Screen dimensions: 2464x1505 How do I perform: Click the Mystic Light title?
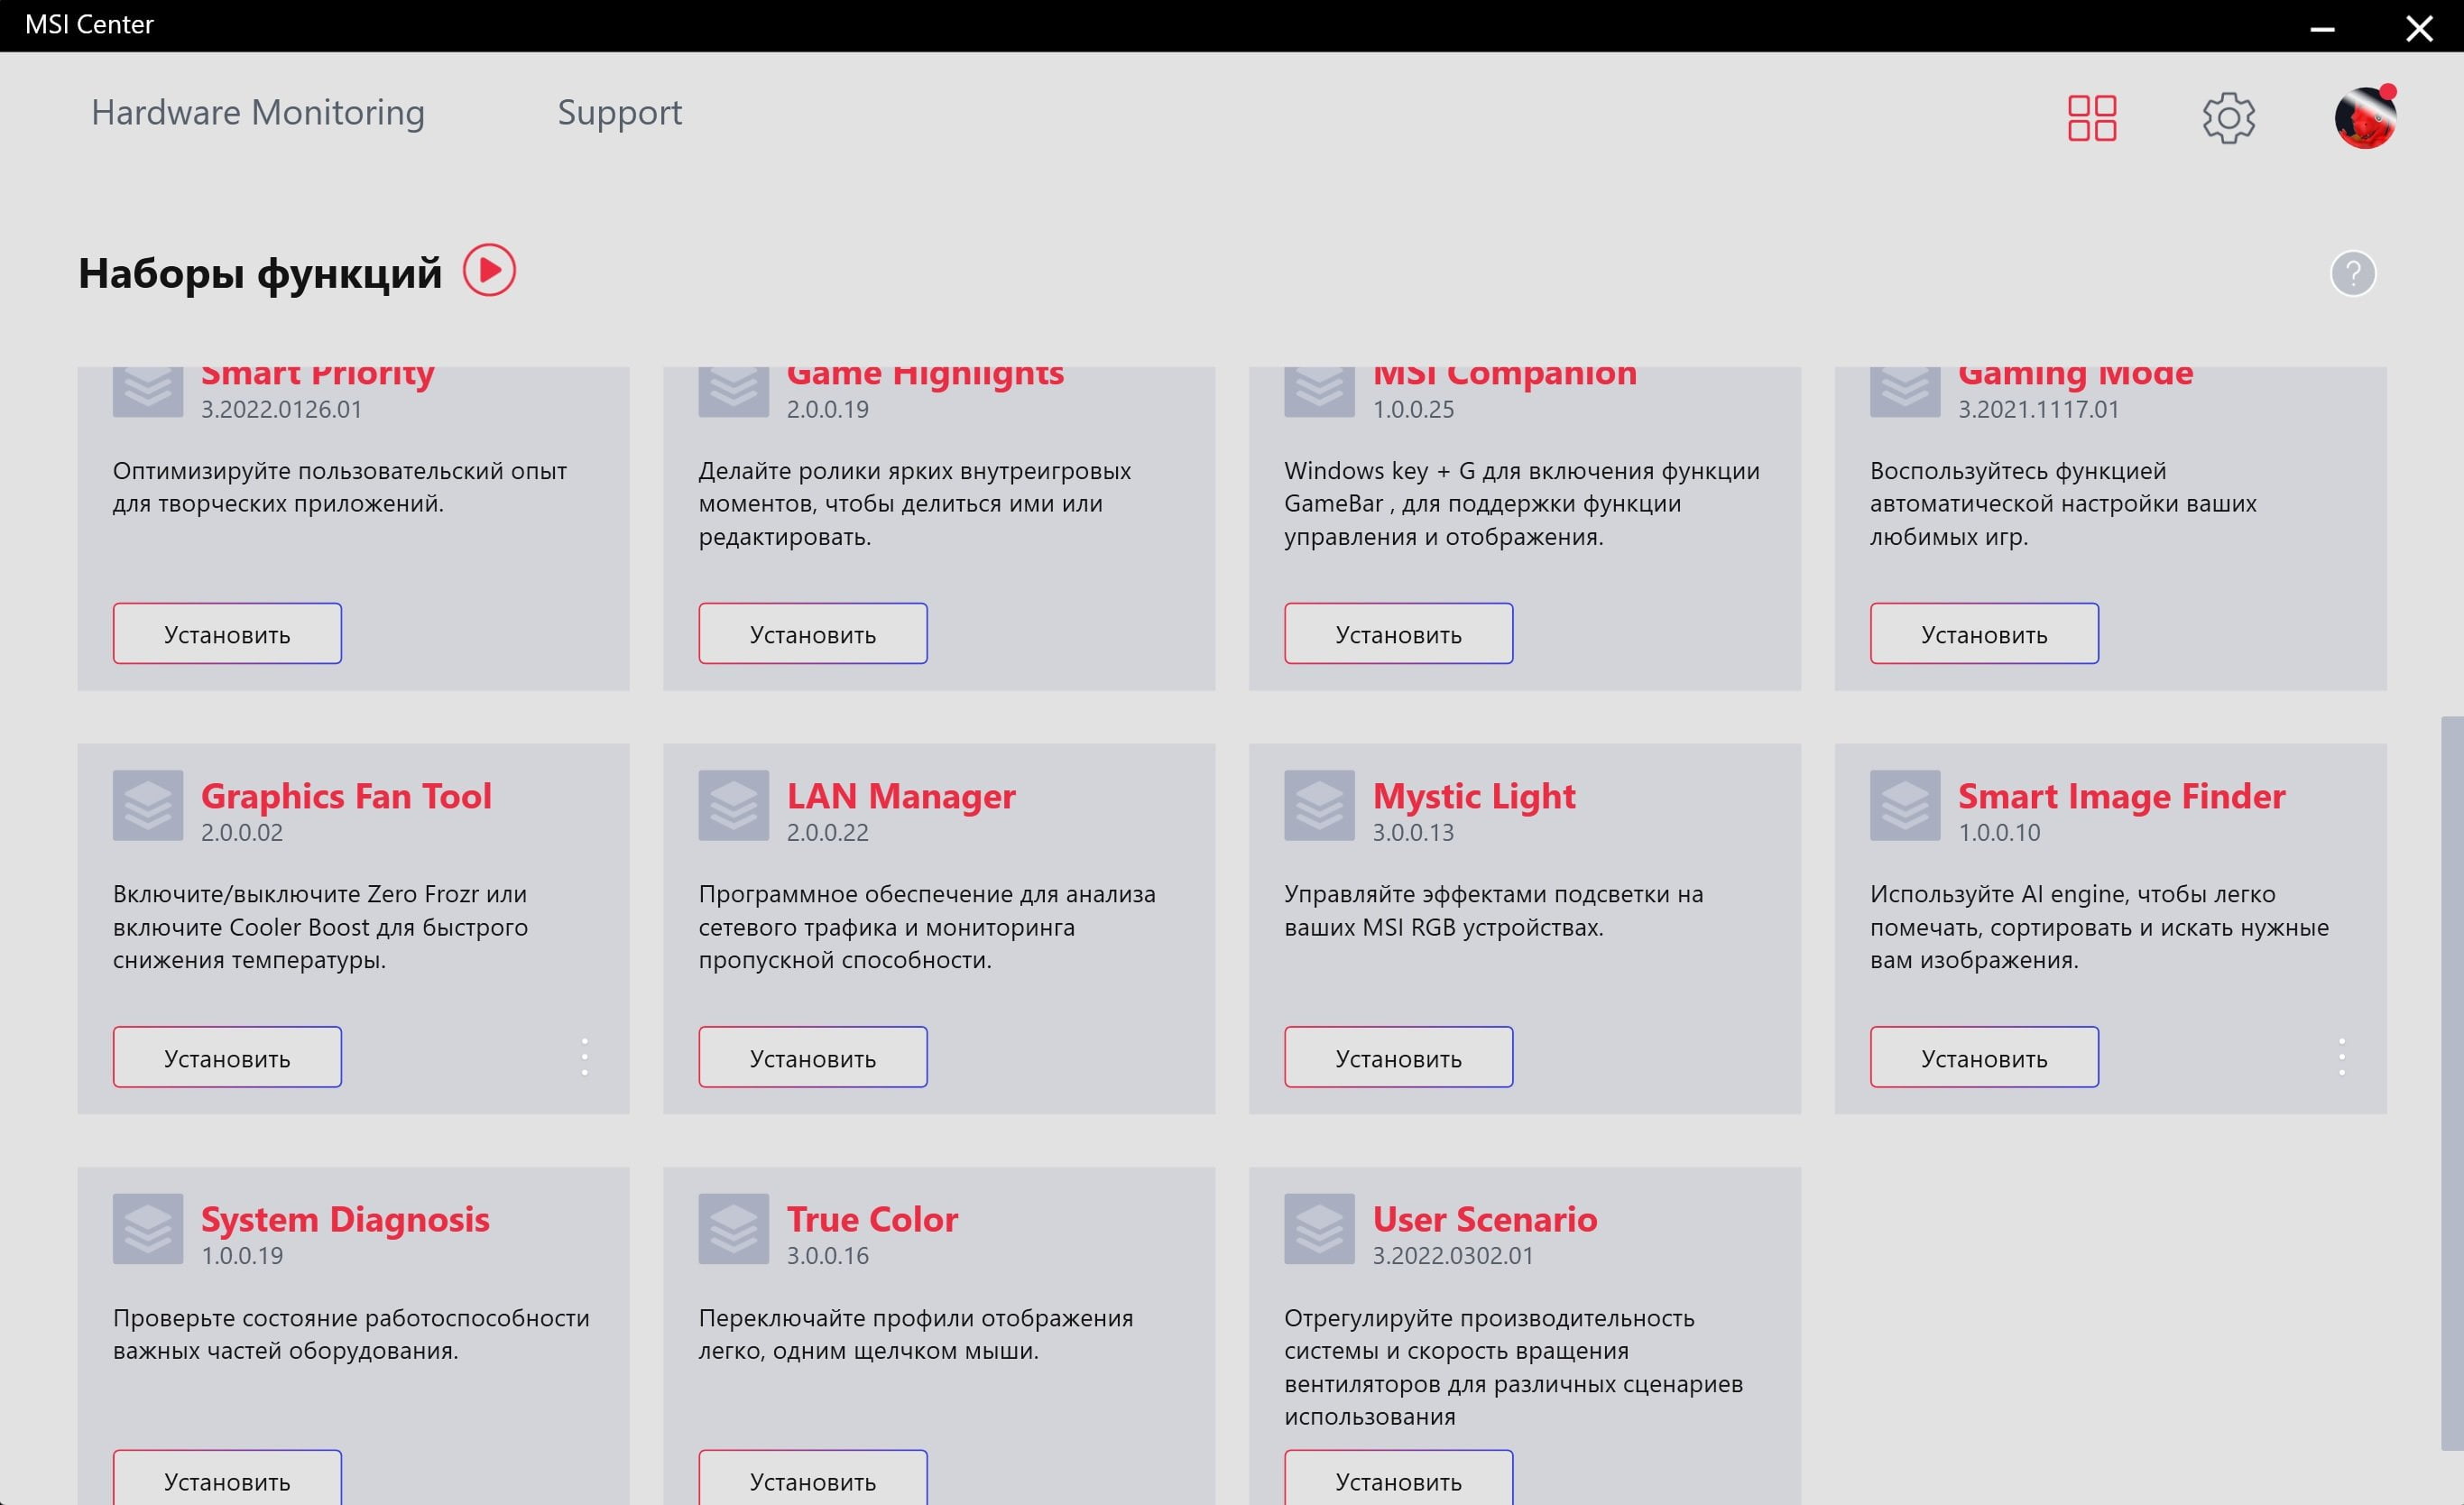[x=1473, y=796]
